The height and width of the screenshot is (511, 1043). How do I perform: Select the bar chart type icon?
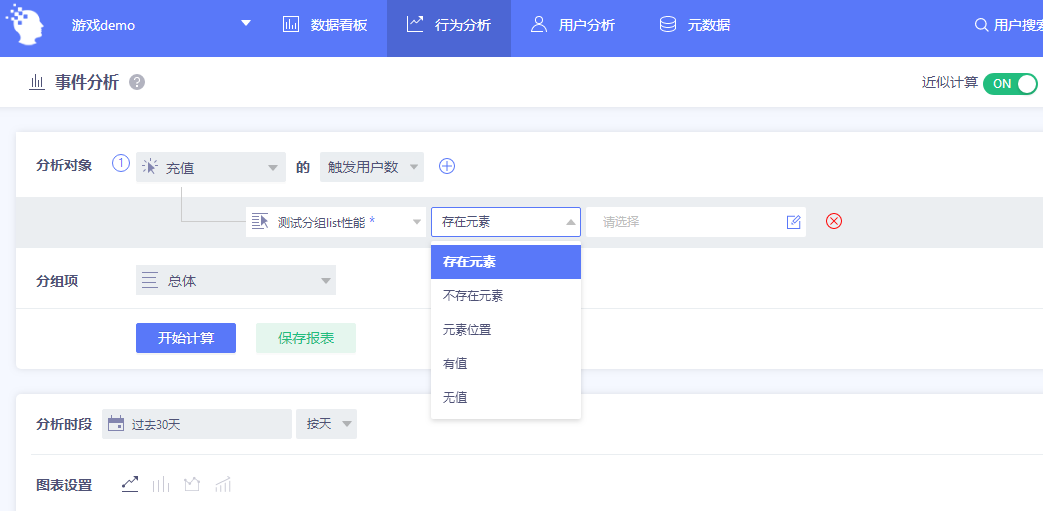coord(161,484)
